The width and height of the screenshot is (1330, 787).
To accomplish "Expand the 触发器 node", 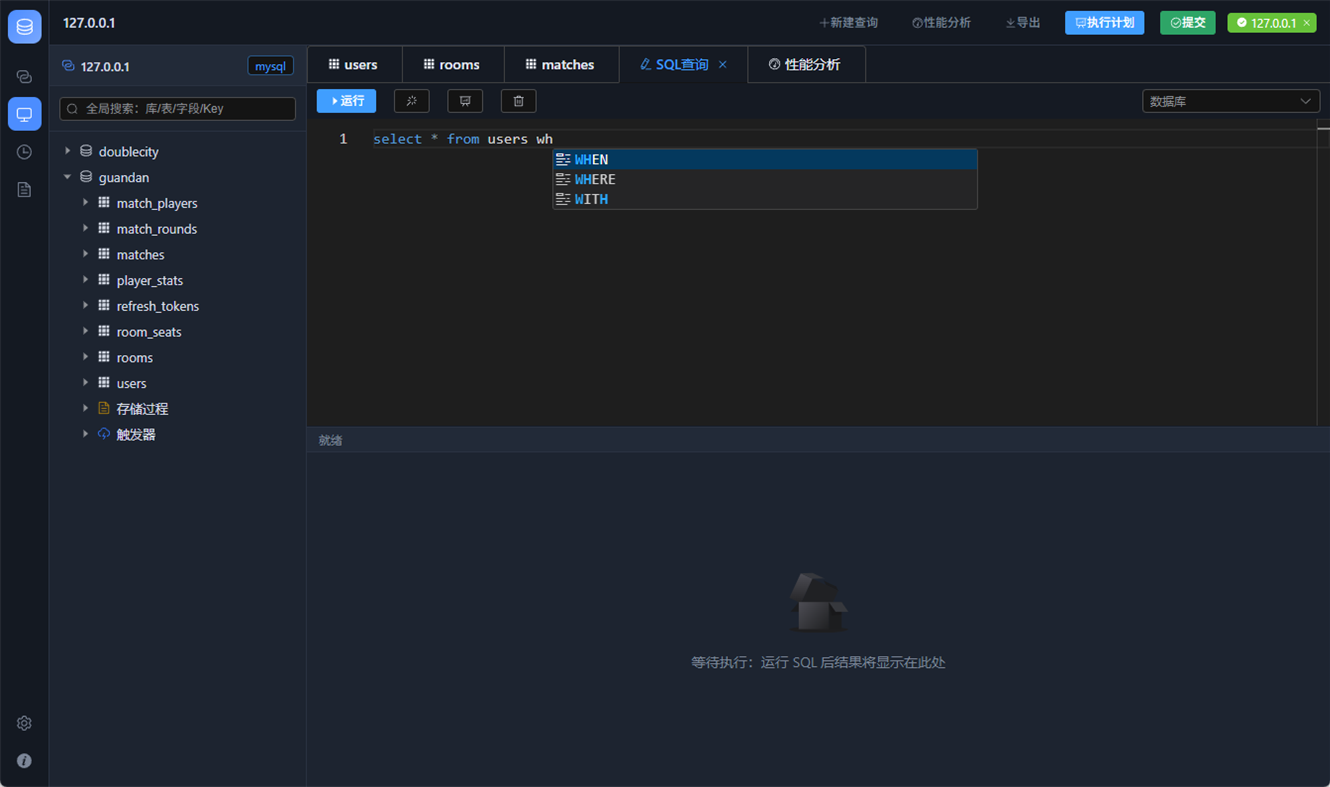I will point(85,434).
